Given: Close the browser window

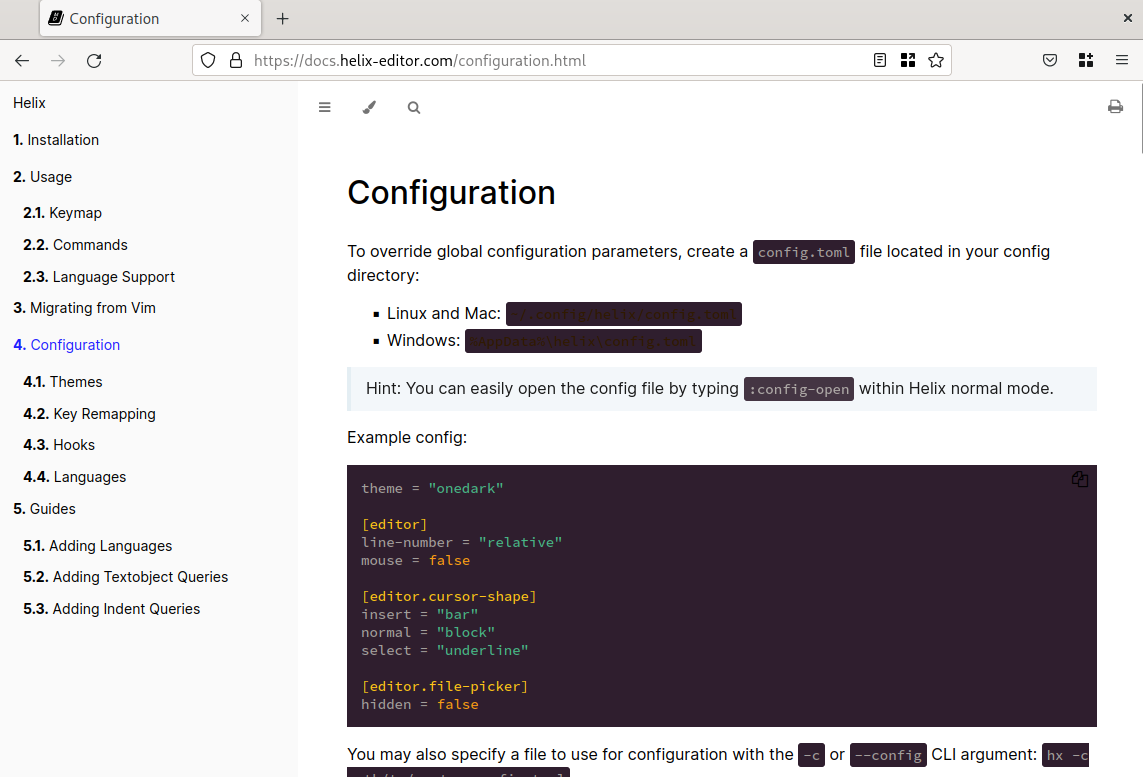Looking at the screenshot, I should click(x=1128, y=18).
